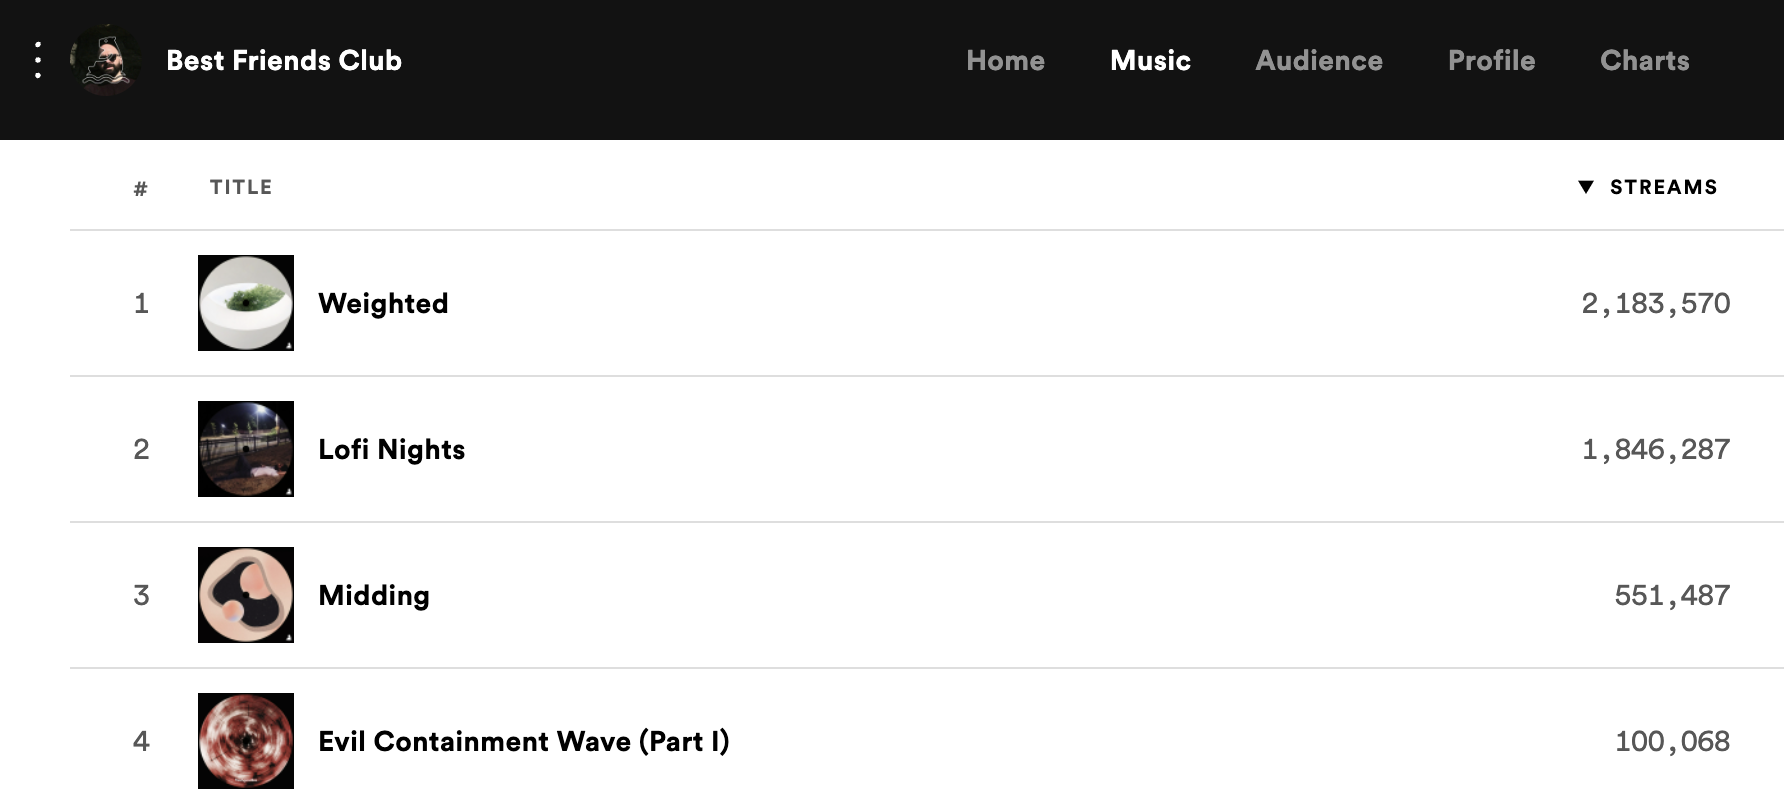Click the Best Friends Club artist name

(284, 60)
